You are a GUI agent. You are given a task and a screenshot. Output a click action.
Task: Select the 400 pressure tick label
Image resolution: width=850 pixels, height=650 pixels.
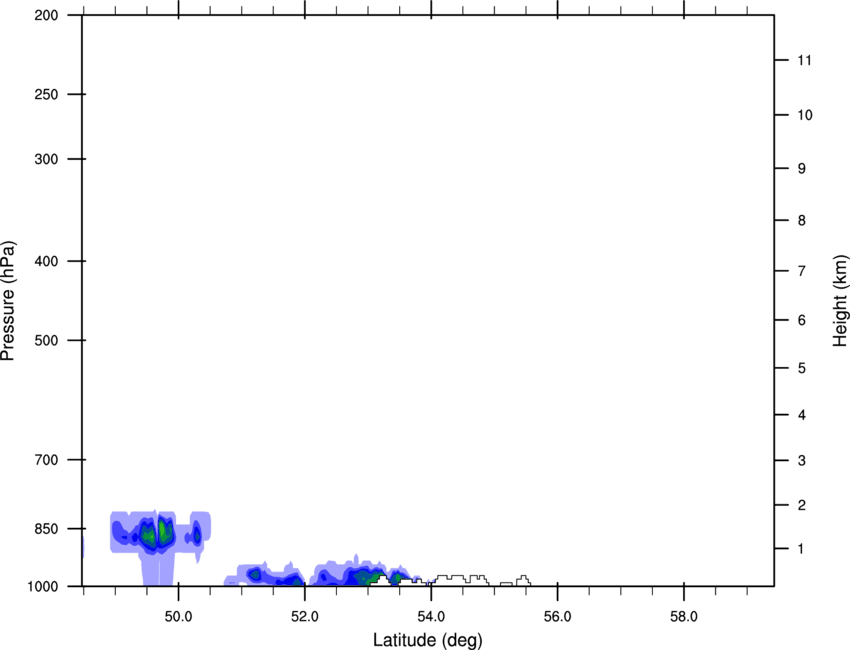[x=46, y=261]
